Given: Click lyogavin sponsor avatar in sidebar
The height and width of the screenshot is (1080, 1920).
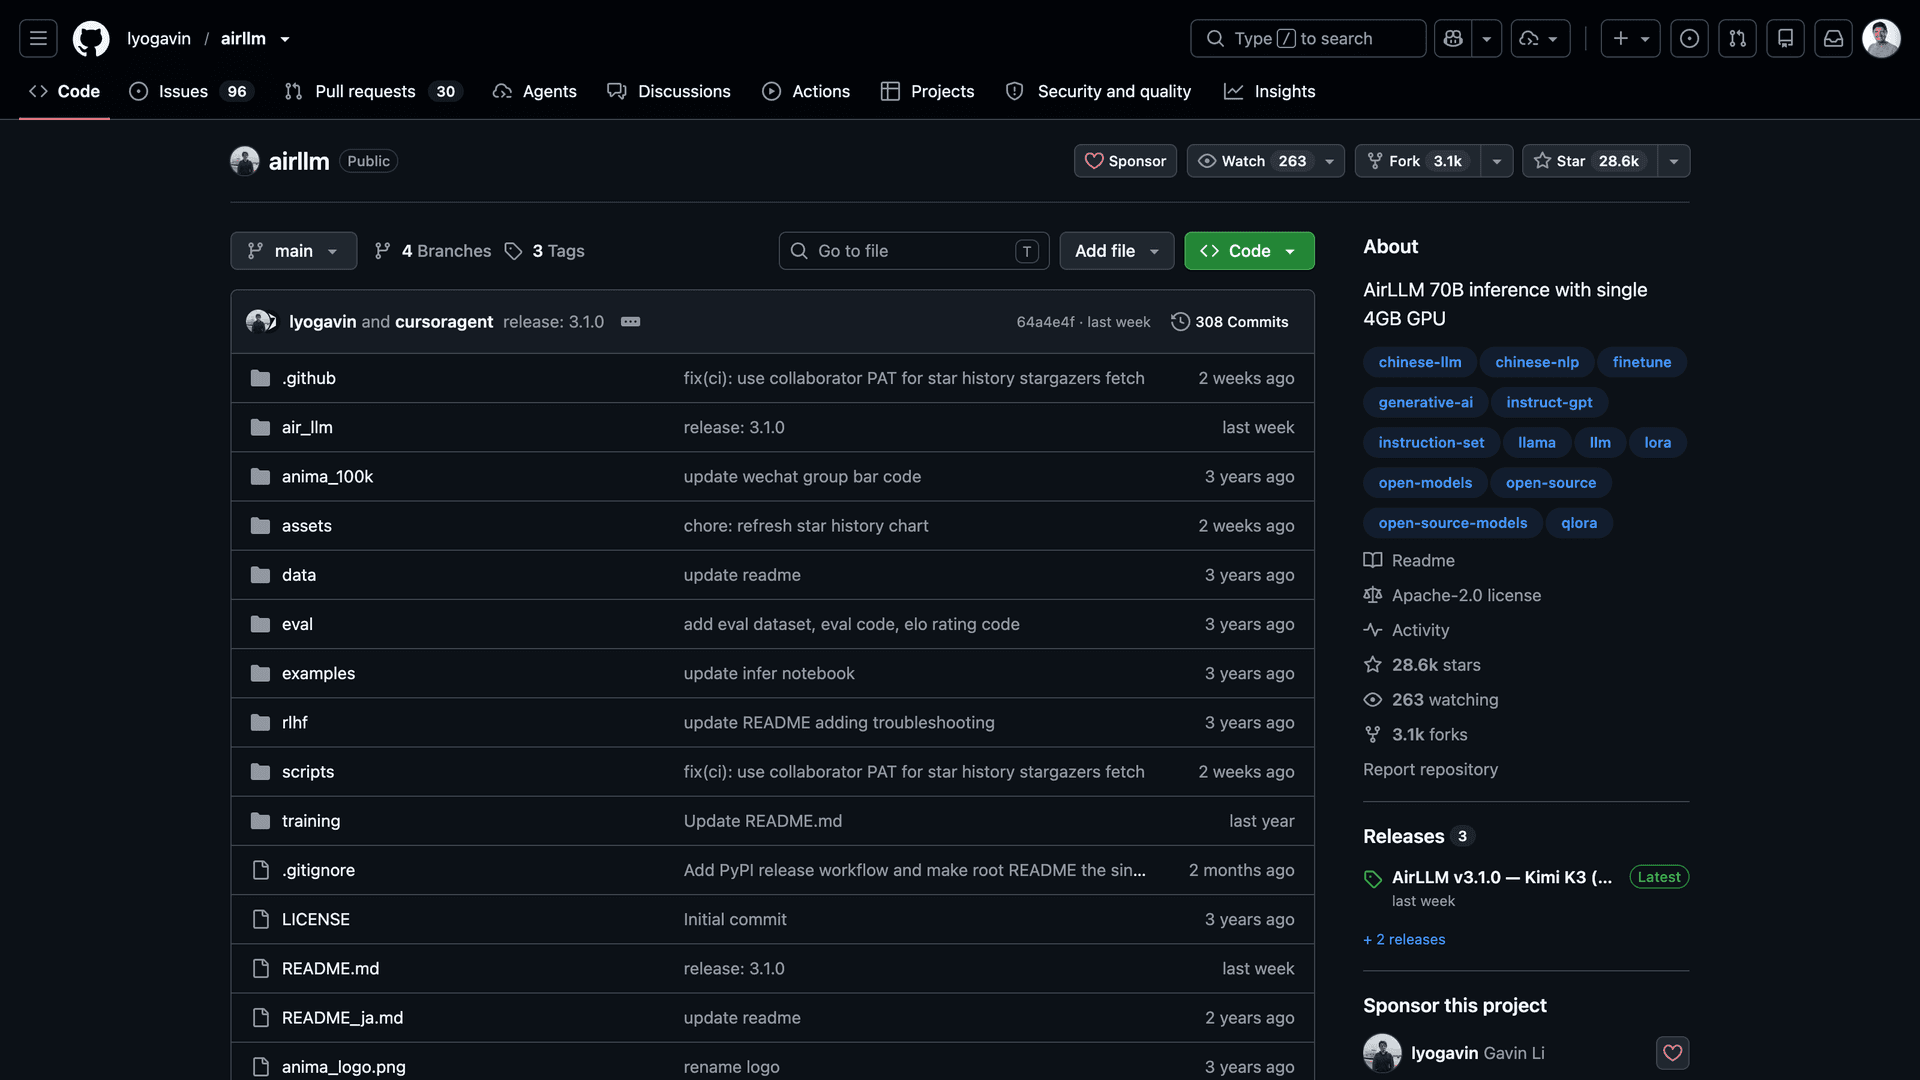Looking at the screenshot, I should 1382,1053.
